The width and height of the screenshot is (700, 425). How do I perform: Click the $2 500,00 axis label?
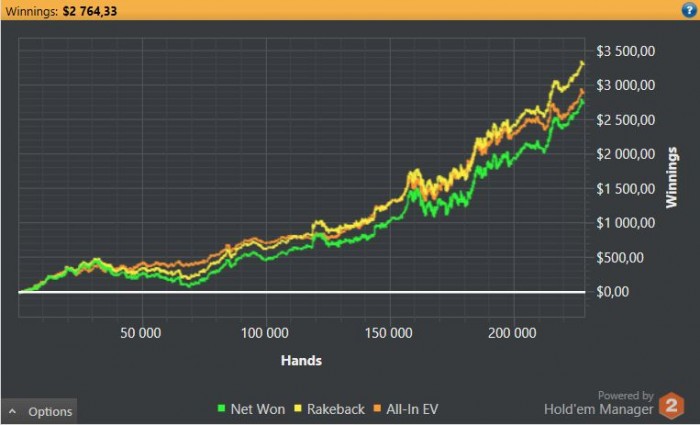point(625,120)
